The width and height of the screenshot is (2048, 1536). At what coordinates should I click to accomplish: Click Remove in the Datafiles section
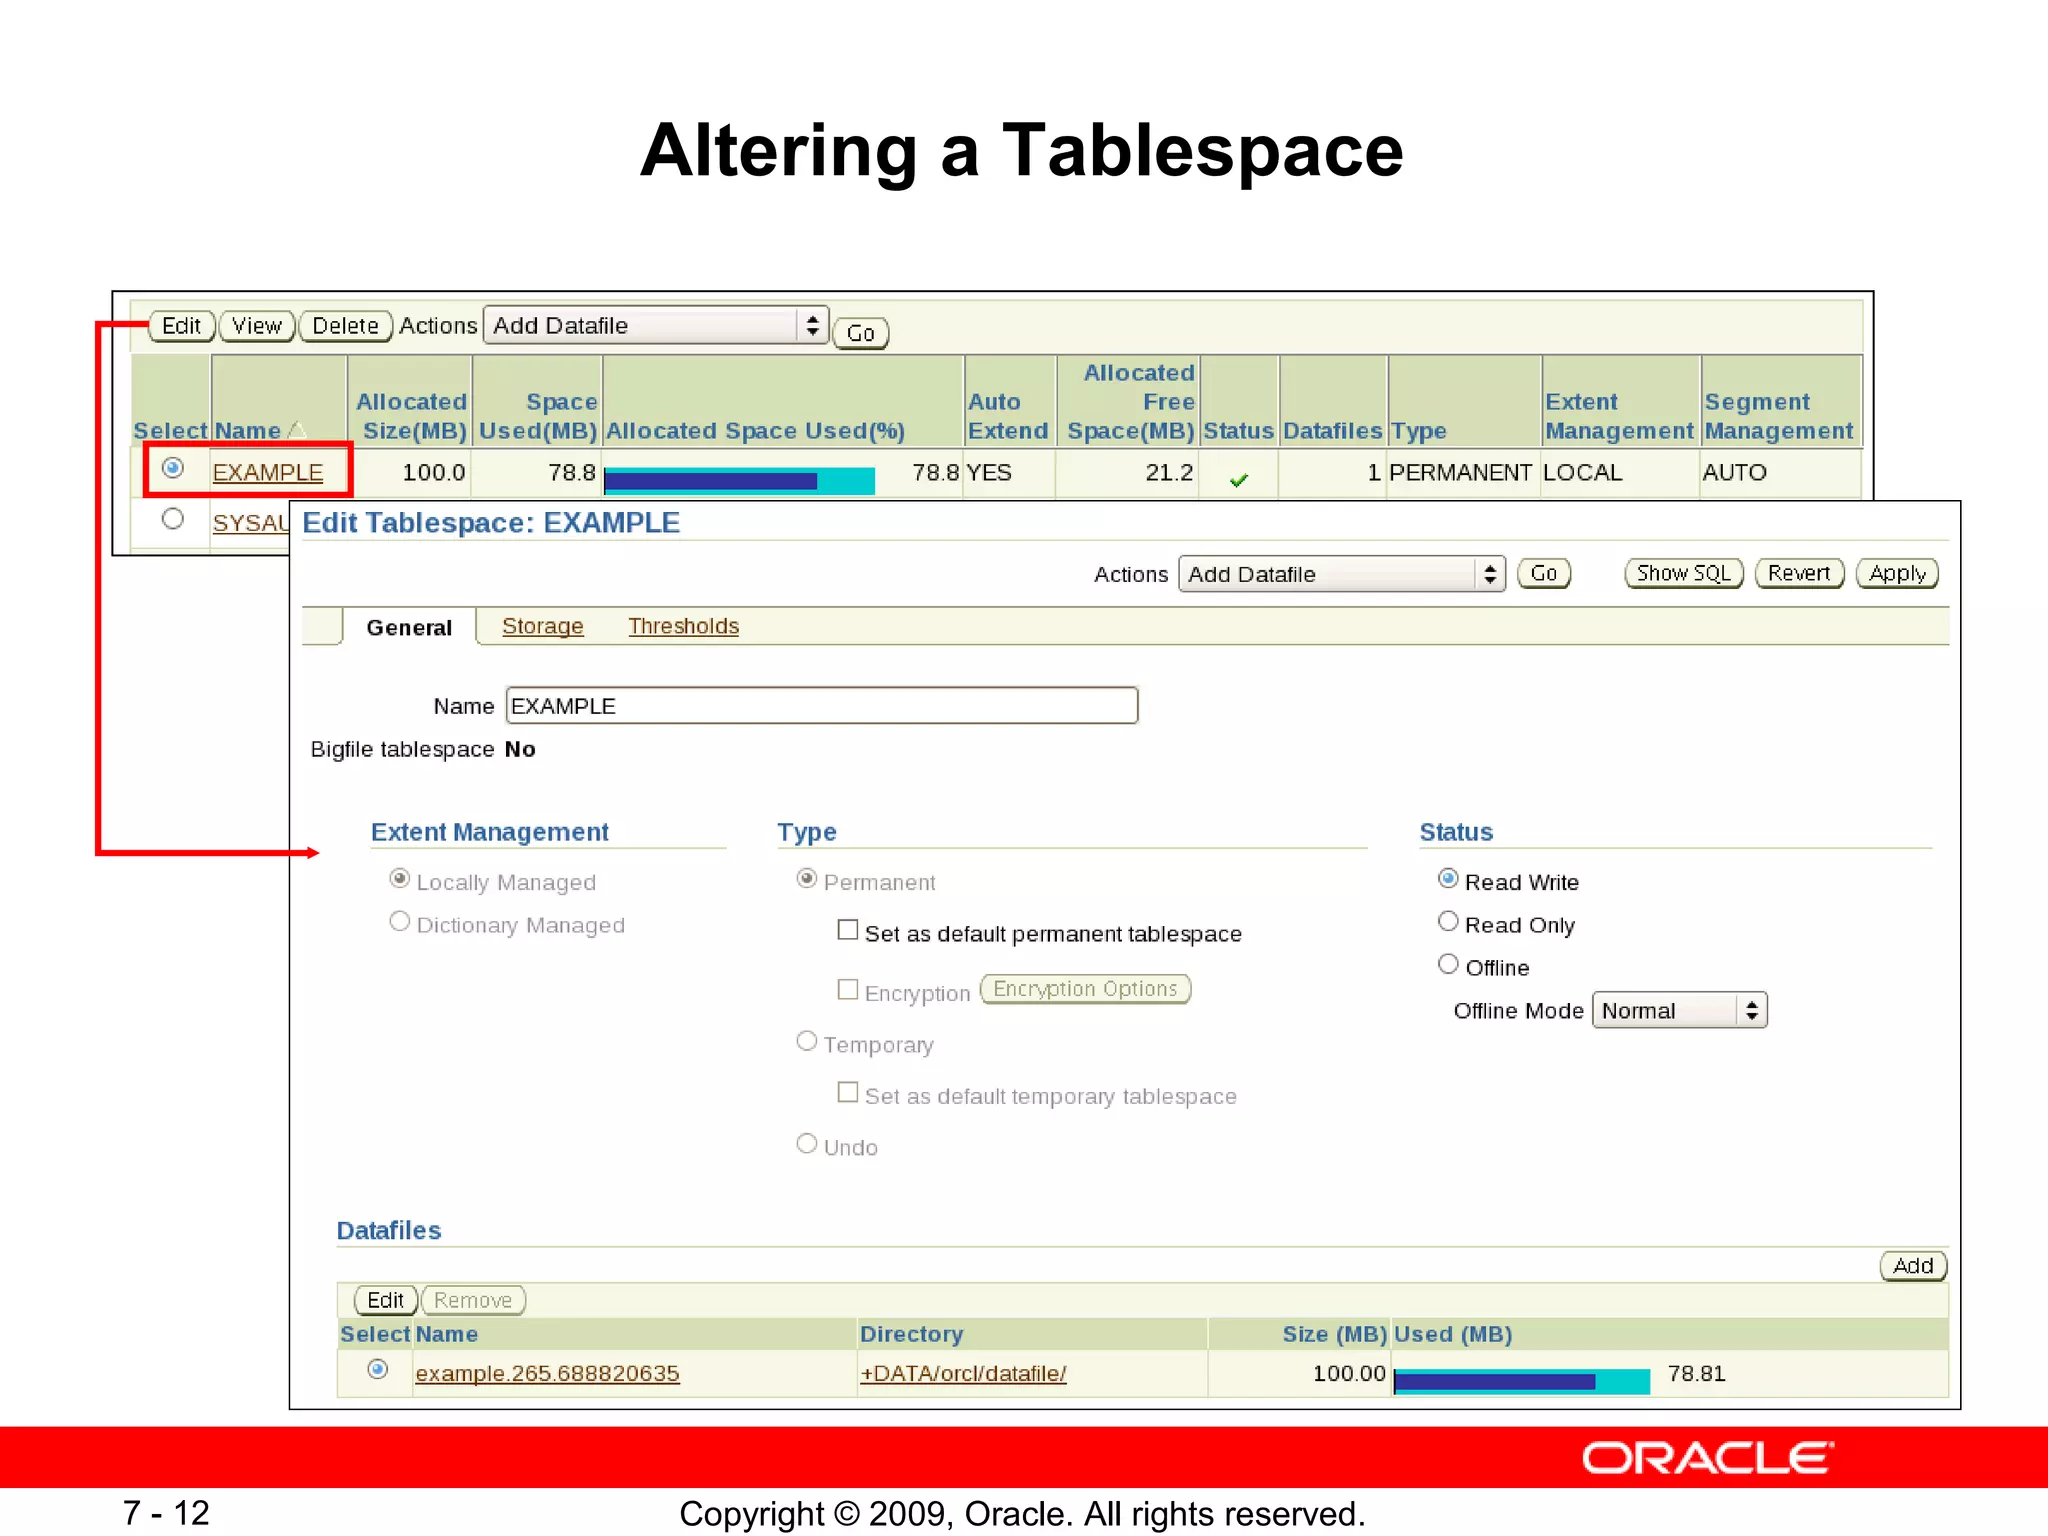coord(473,1301)
